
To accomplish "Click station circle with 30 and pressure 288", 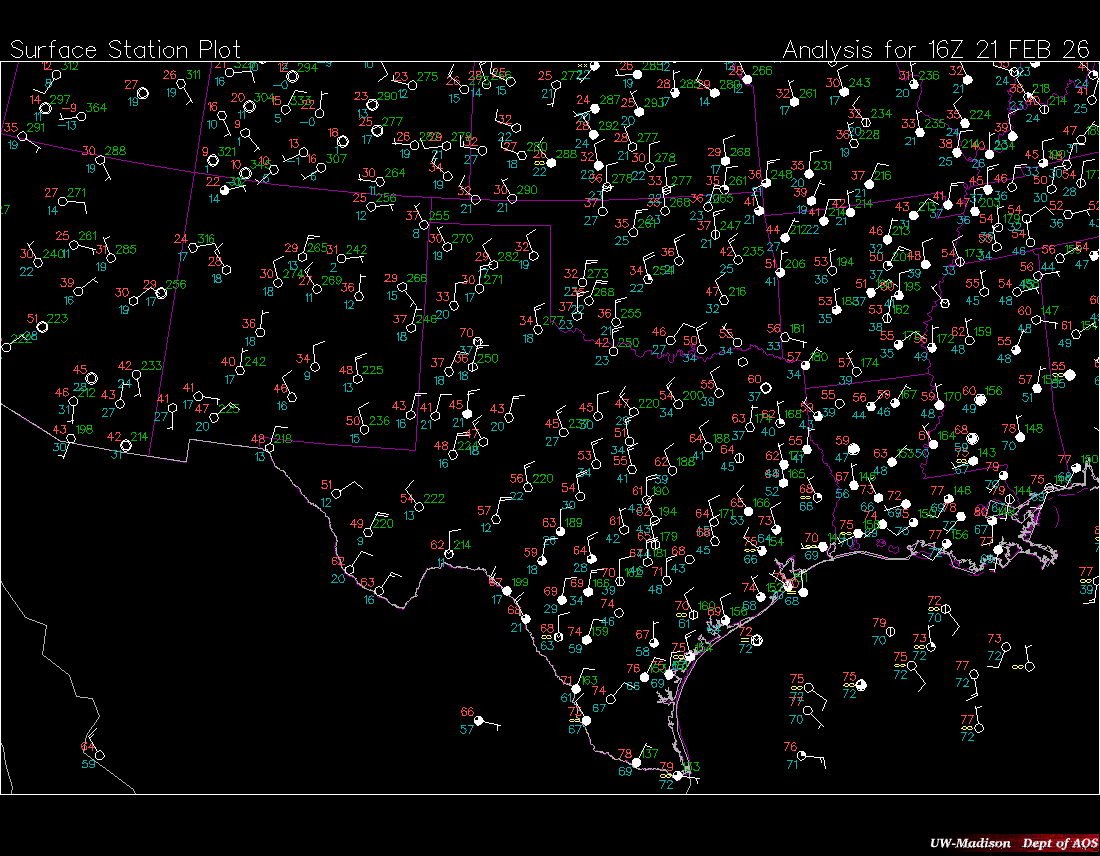I will click(x=102, y=160).
